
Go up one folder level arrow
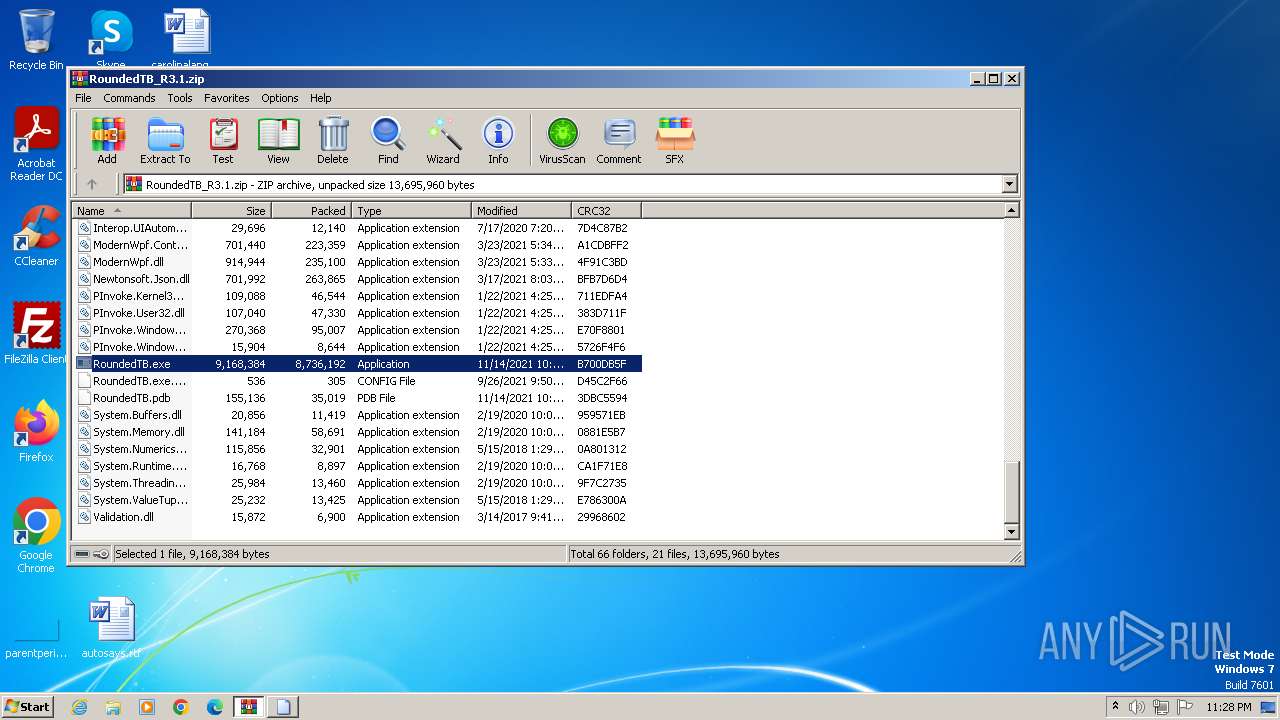click(92, 184)
